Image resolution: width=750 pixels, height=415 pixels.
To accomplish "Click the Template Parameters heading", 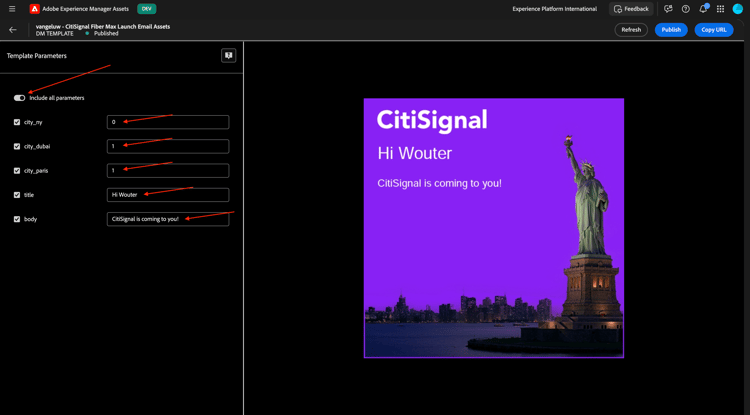I will tap(37, 56).
